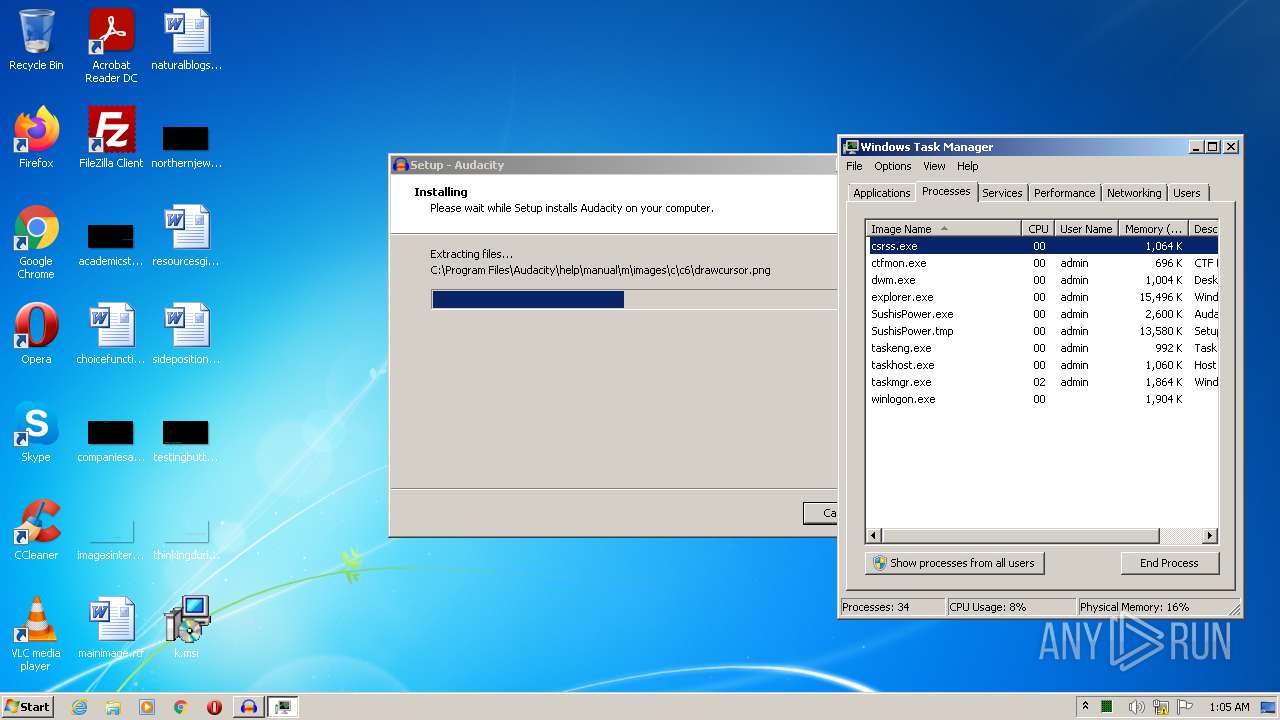Launch Acrobat Reader DC shortcut
Screen dimensions: 1280x720
pos(111,46)
